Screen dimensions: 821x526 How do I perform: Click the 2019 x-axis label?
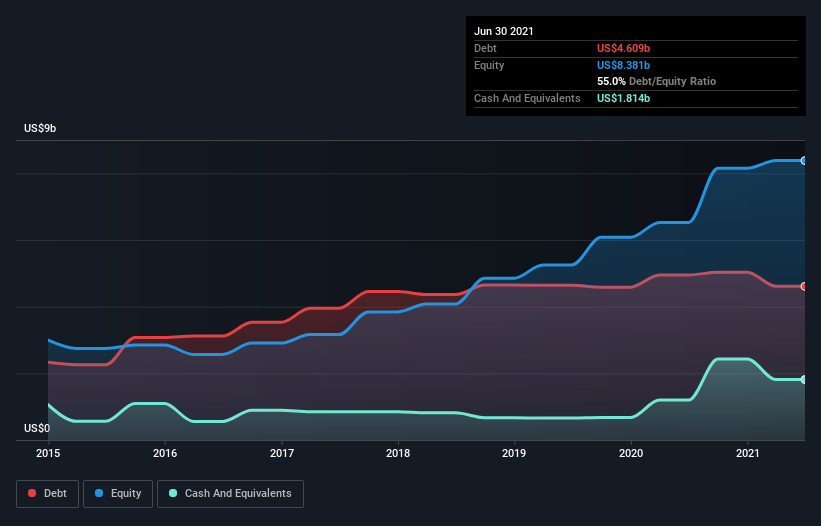[x=514, y=453]
